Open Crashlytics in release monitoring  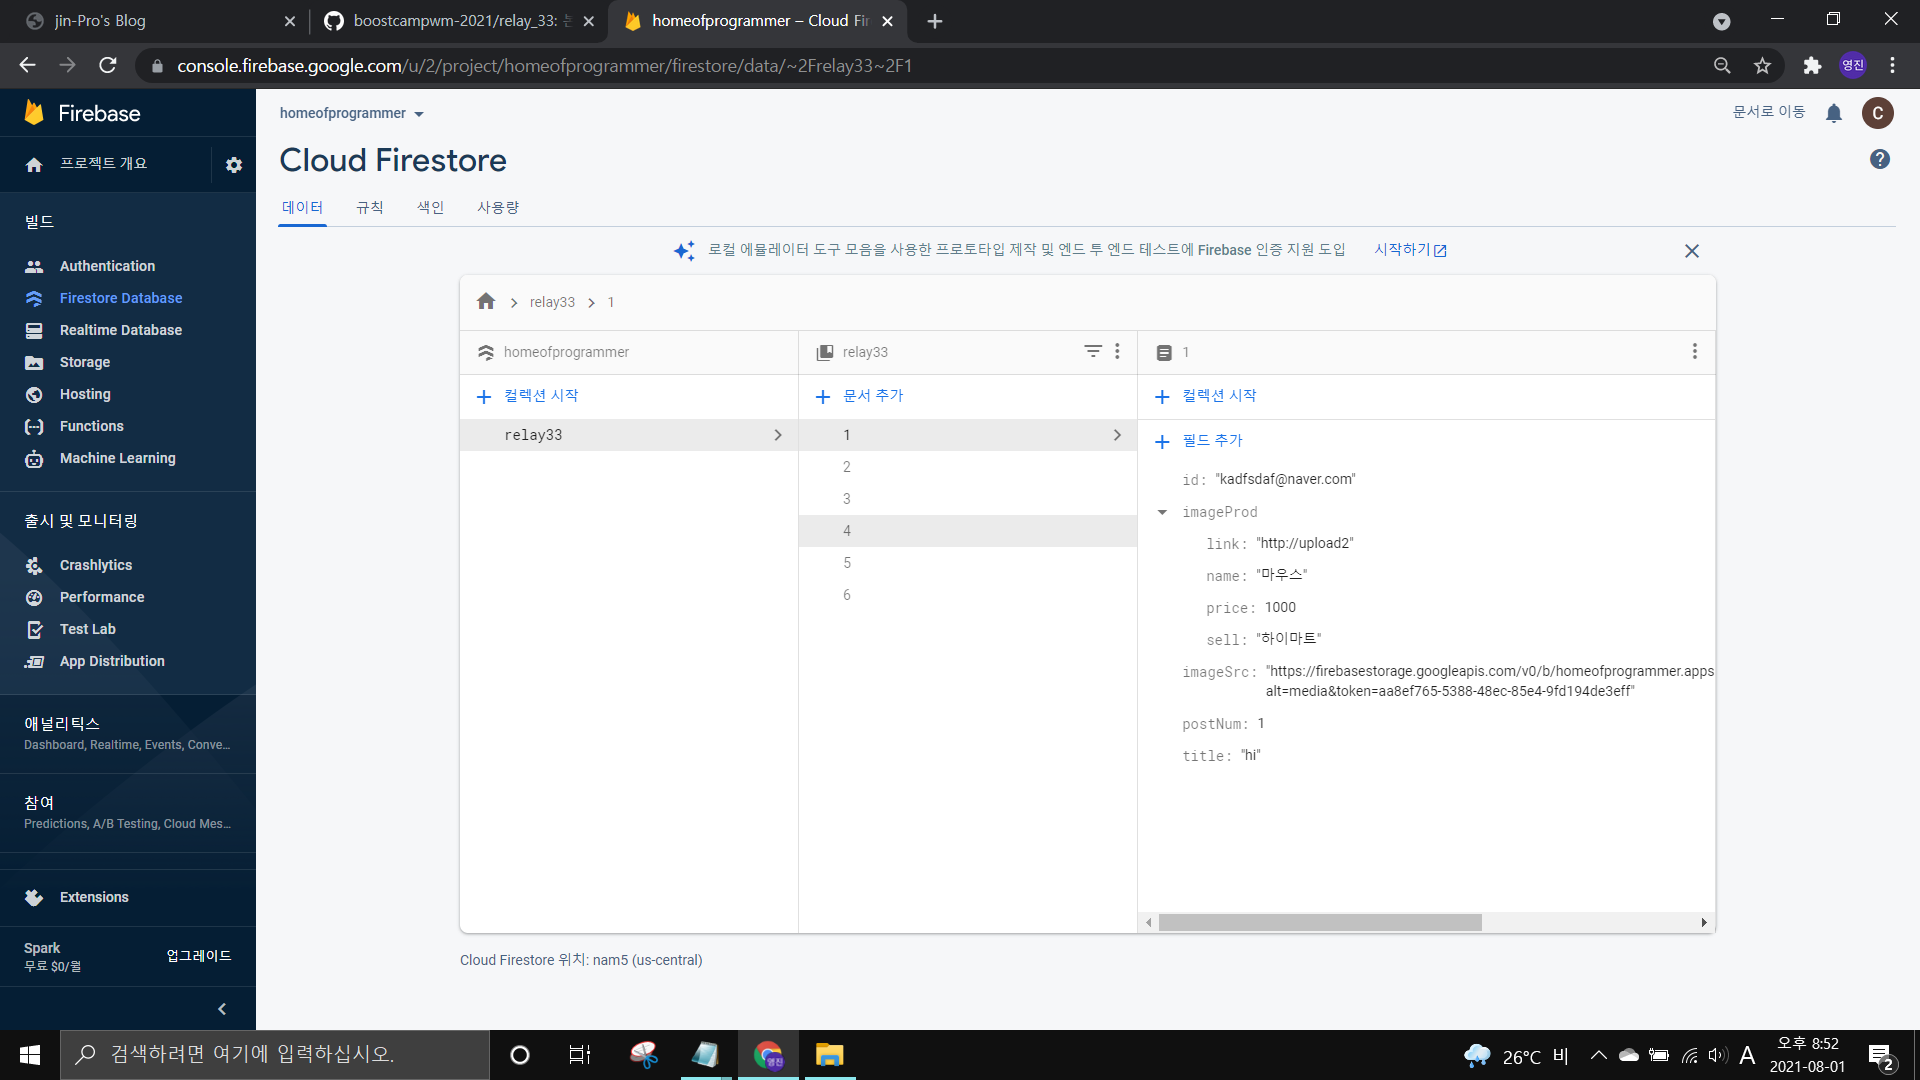(95, 565)
